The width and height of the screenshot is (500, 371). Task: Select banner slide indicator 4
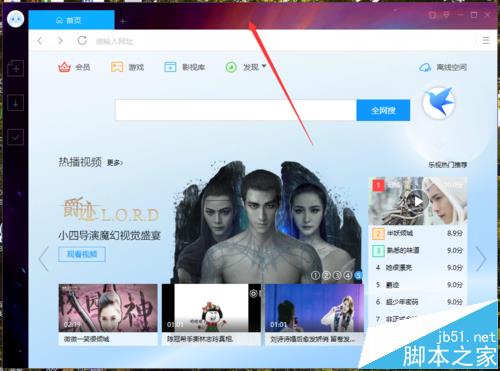[x=348, y=275]
